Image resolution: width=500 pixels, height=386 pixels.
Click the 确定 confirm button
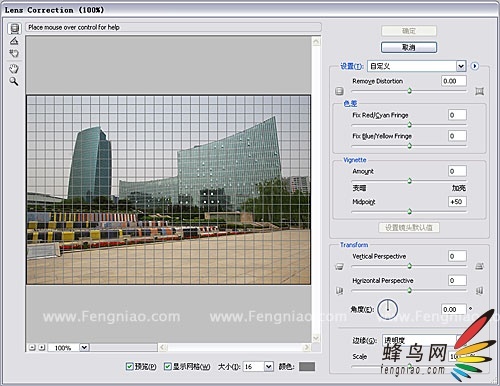(409, 31)
